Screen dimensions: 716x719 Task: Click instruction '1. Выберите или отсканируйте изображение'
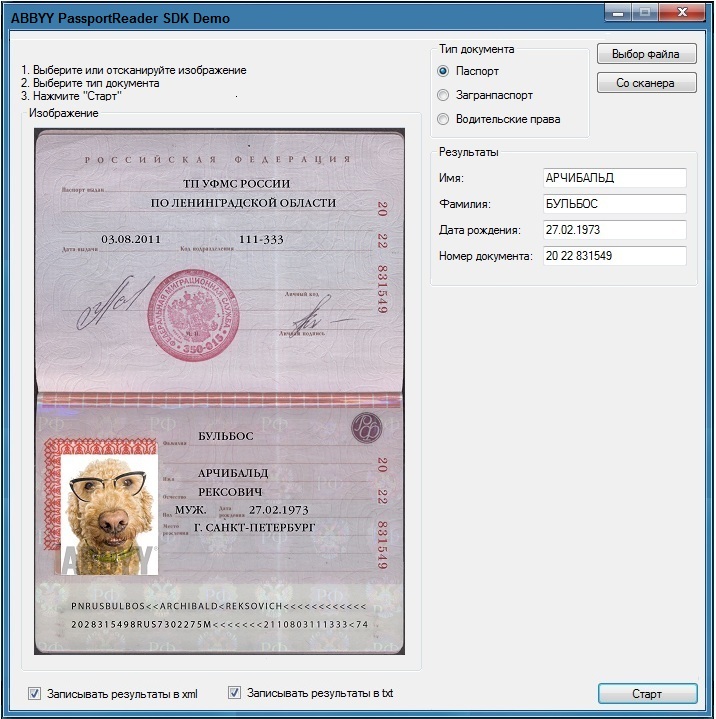click(133, 70)
